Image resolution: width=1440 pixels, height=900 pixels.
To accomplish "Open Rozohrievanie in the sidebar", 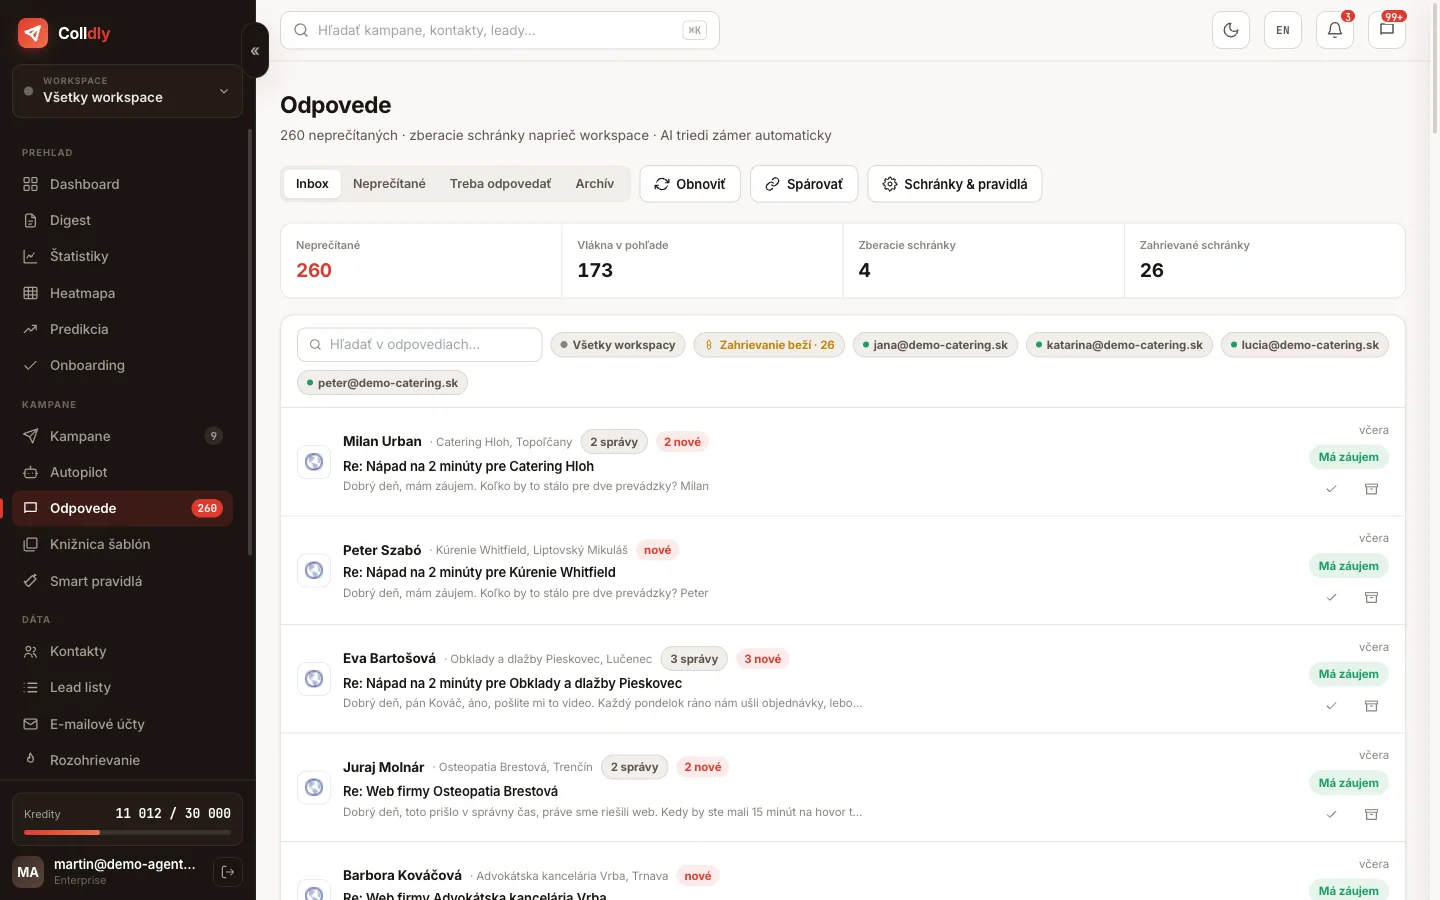I will (122, 760).
